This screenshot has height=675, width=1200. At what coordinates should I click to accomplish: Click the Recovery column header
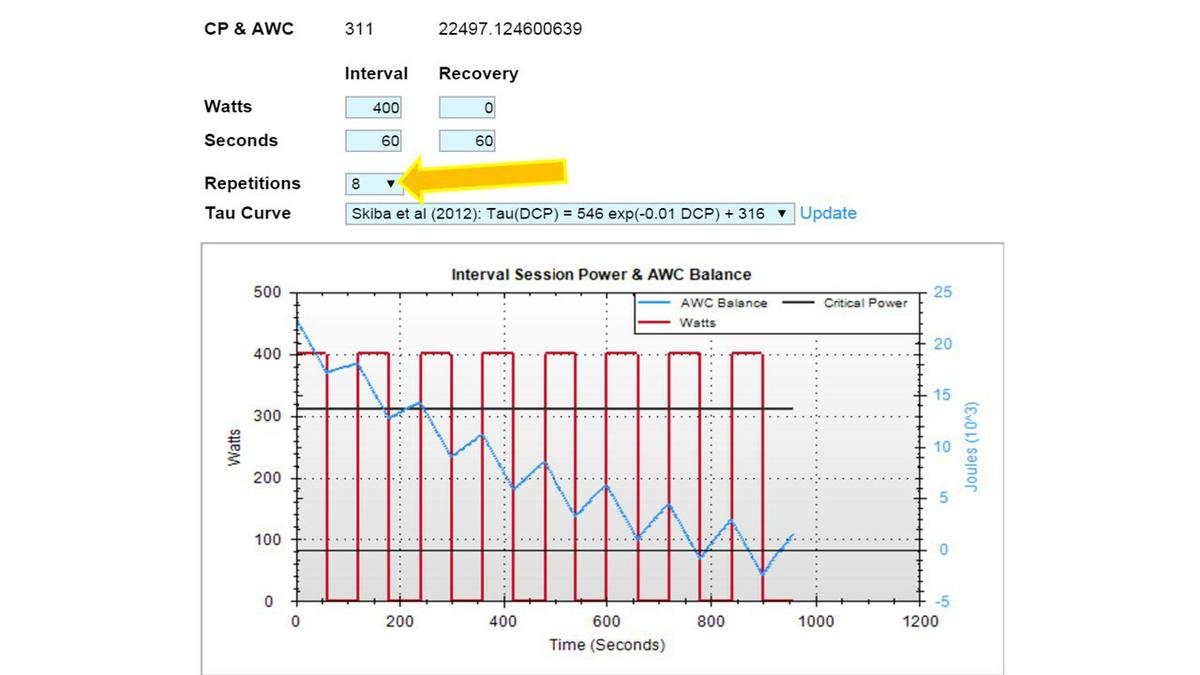click(478, 74)
